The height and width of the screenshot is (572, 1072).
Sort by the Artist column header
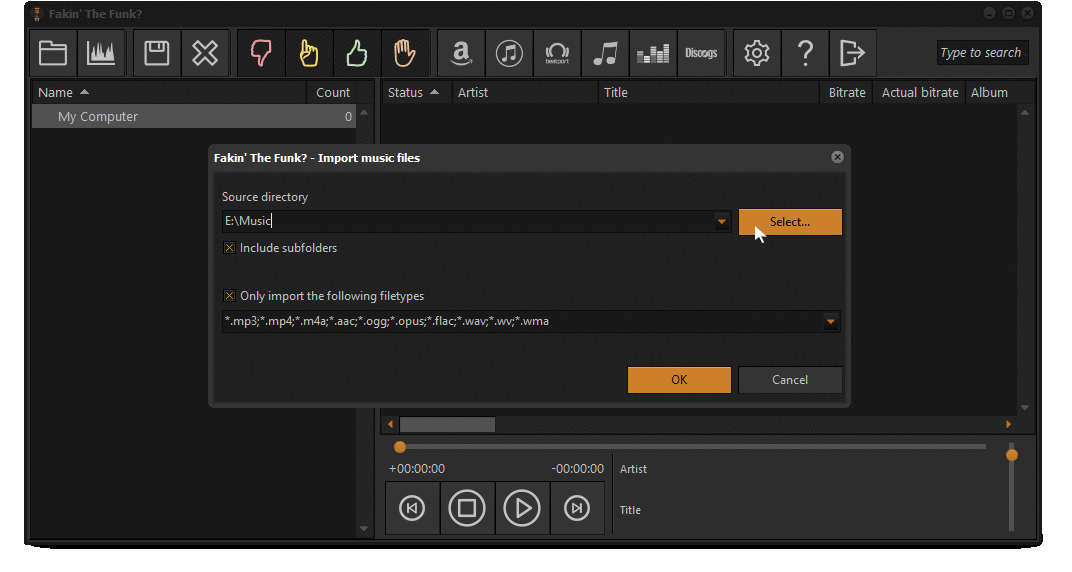coord(524,92)
